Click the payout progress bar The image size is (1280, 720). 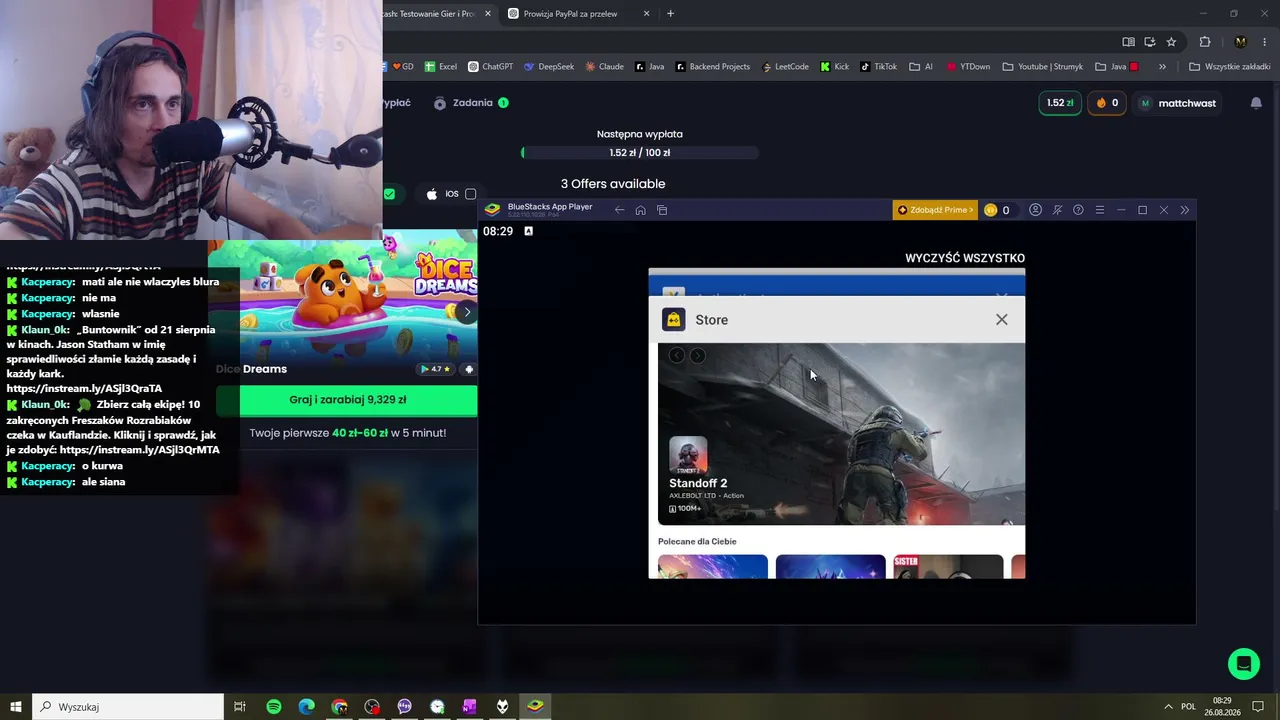click(x=640, y=153)
